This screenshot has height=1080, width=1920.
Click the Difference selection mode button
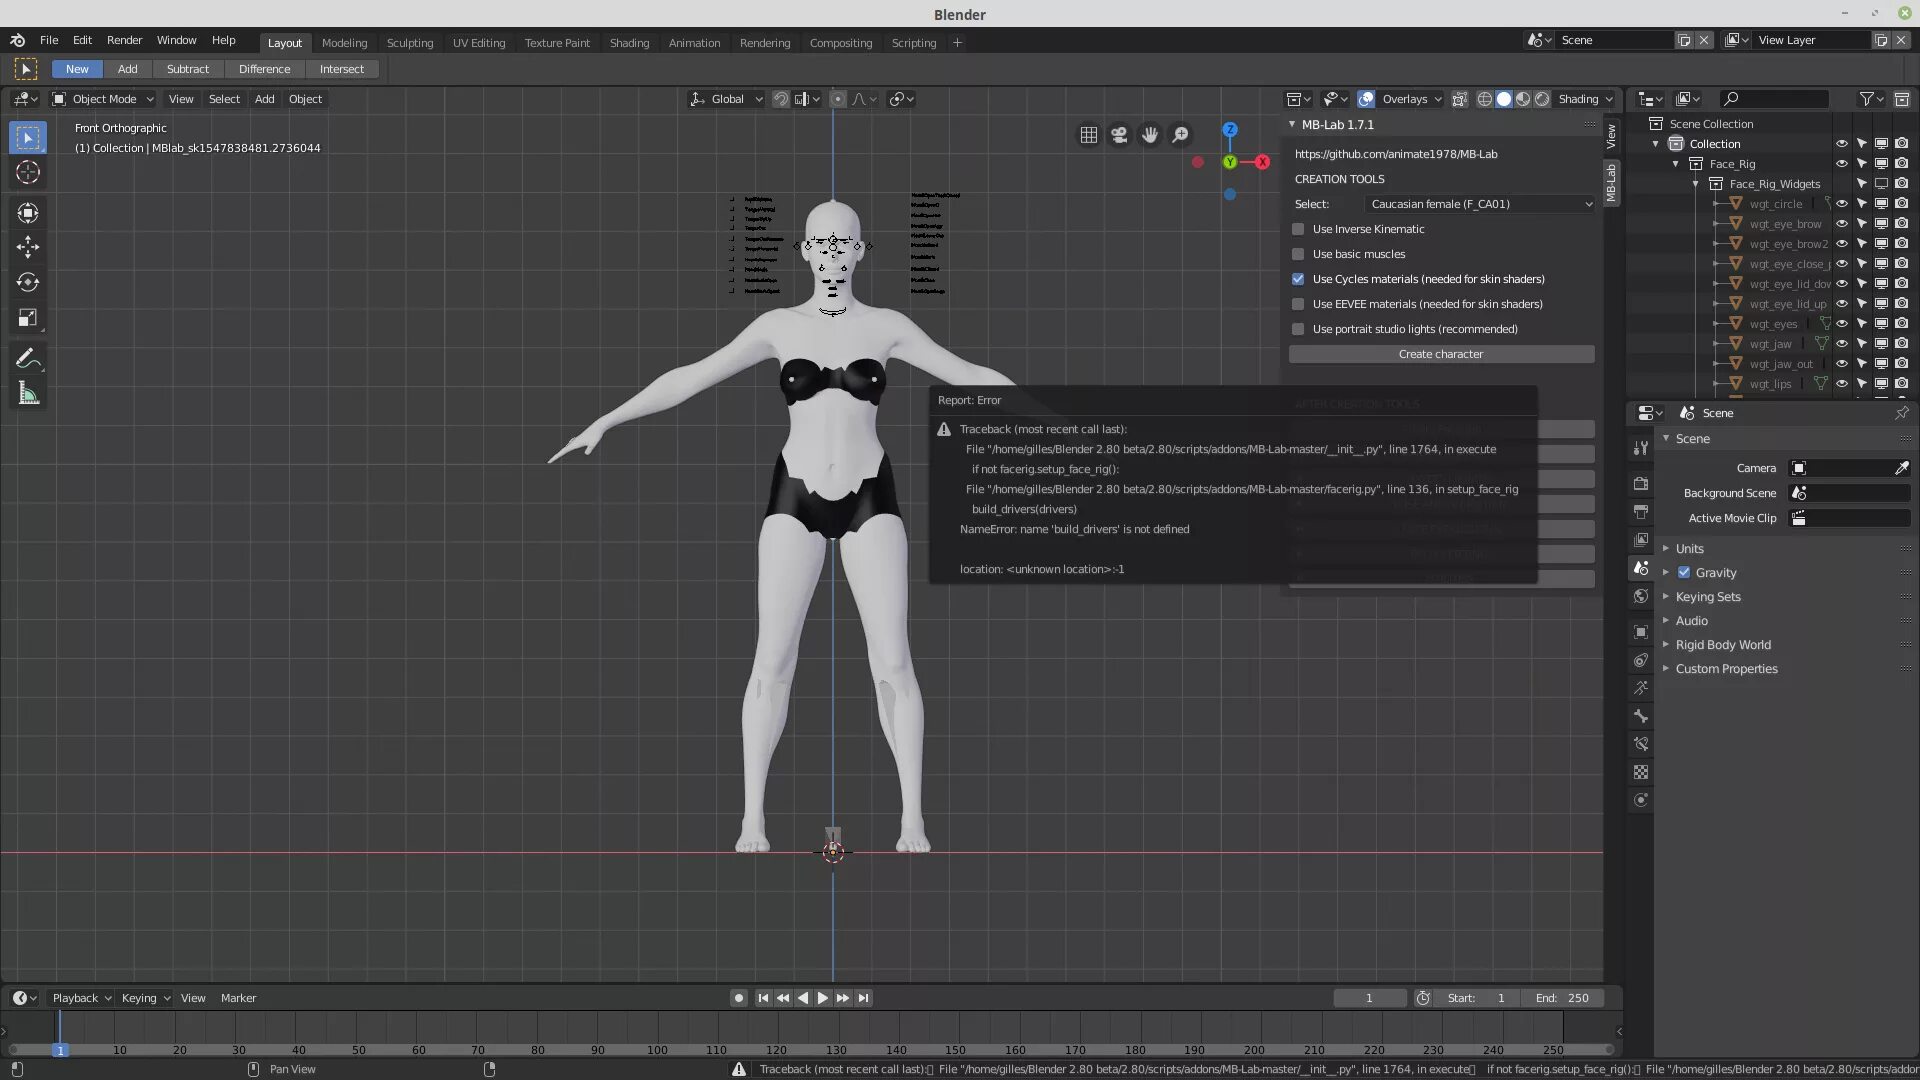(264, 69)
